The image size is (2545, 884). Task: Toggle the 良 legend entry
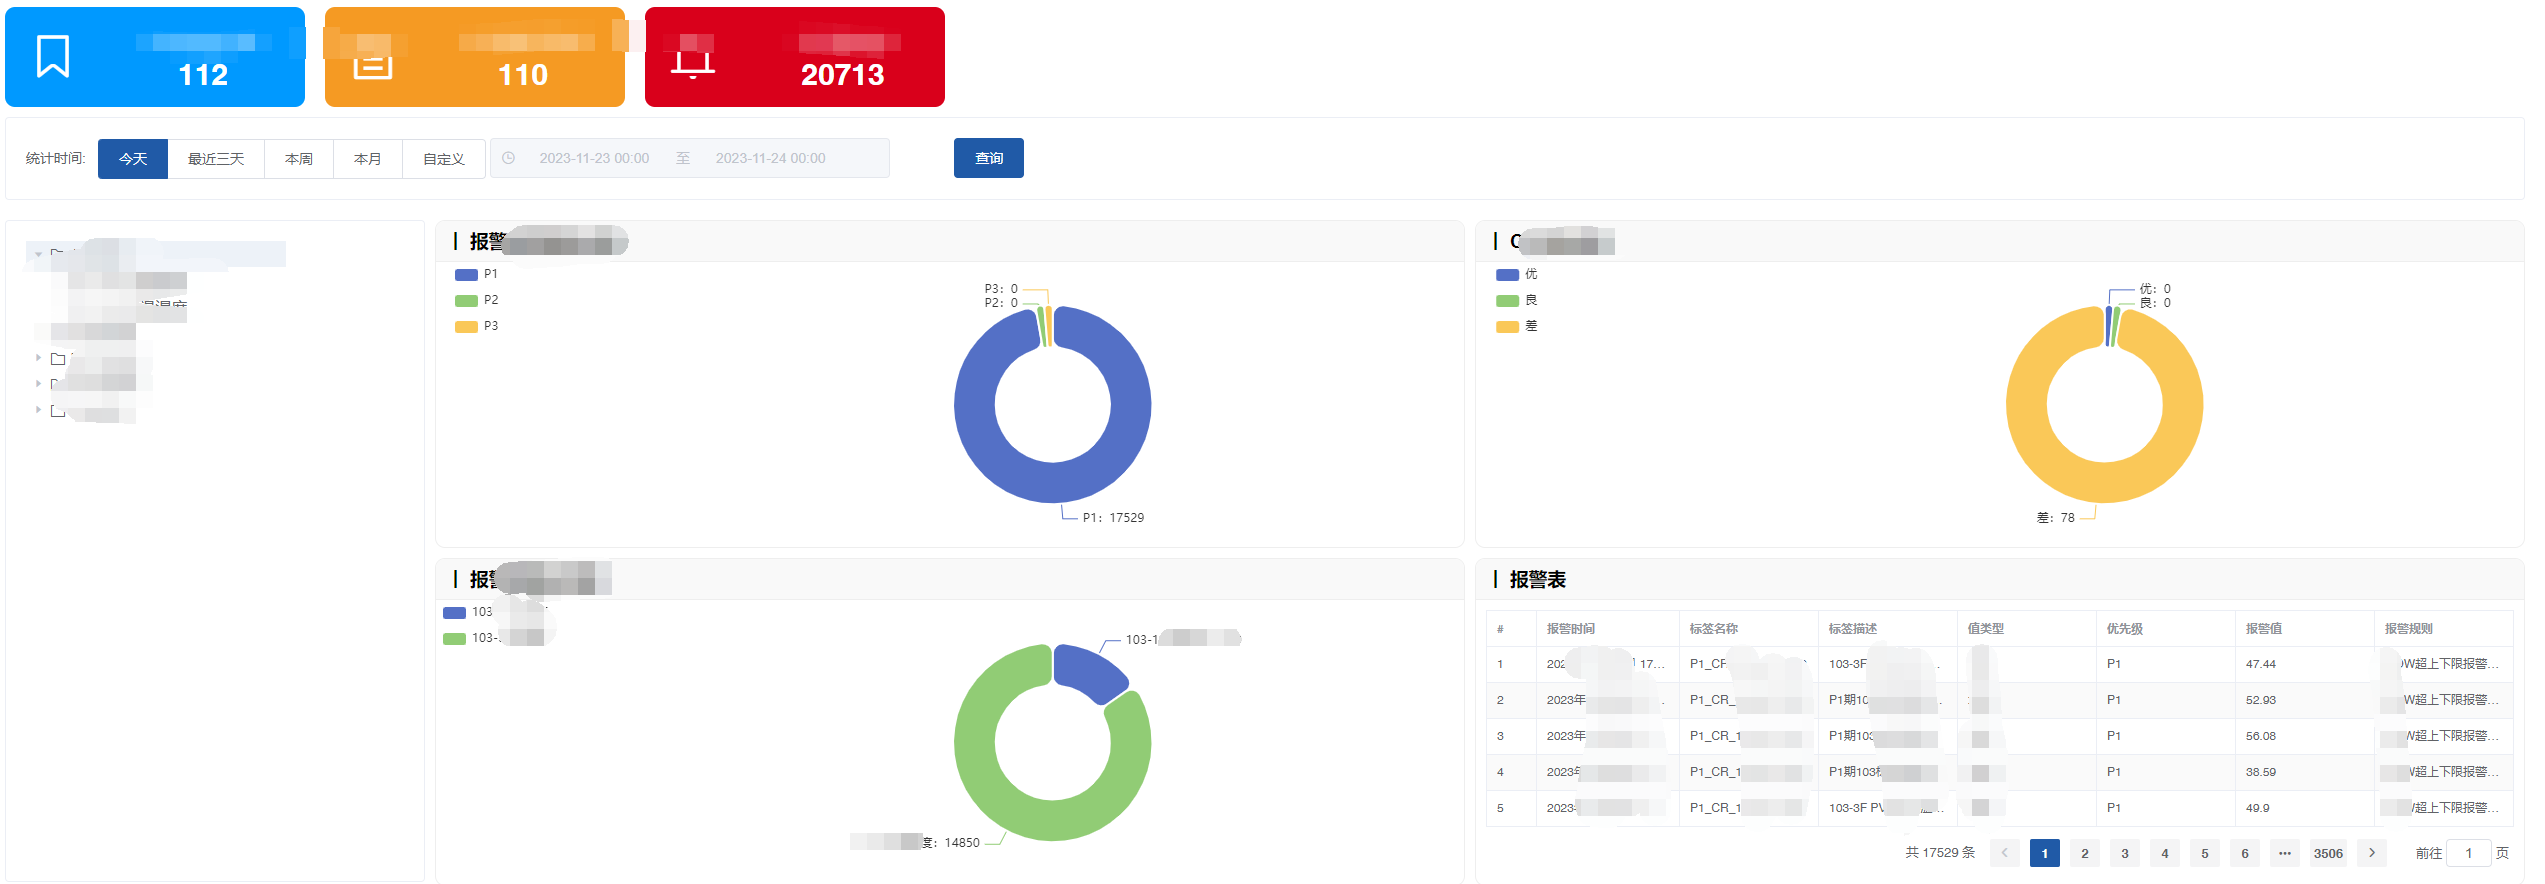(1517, 300)
